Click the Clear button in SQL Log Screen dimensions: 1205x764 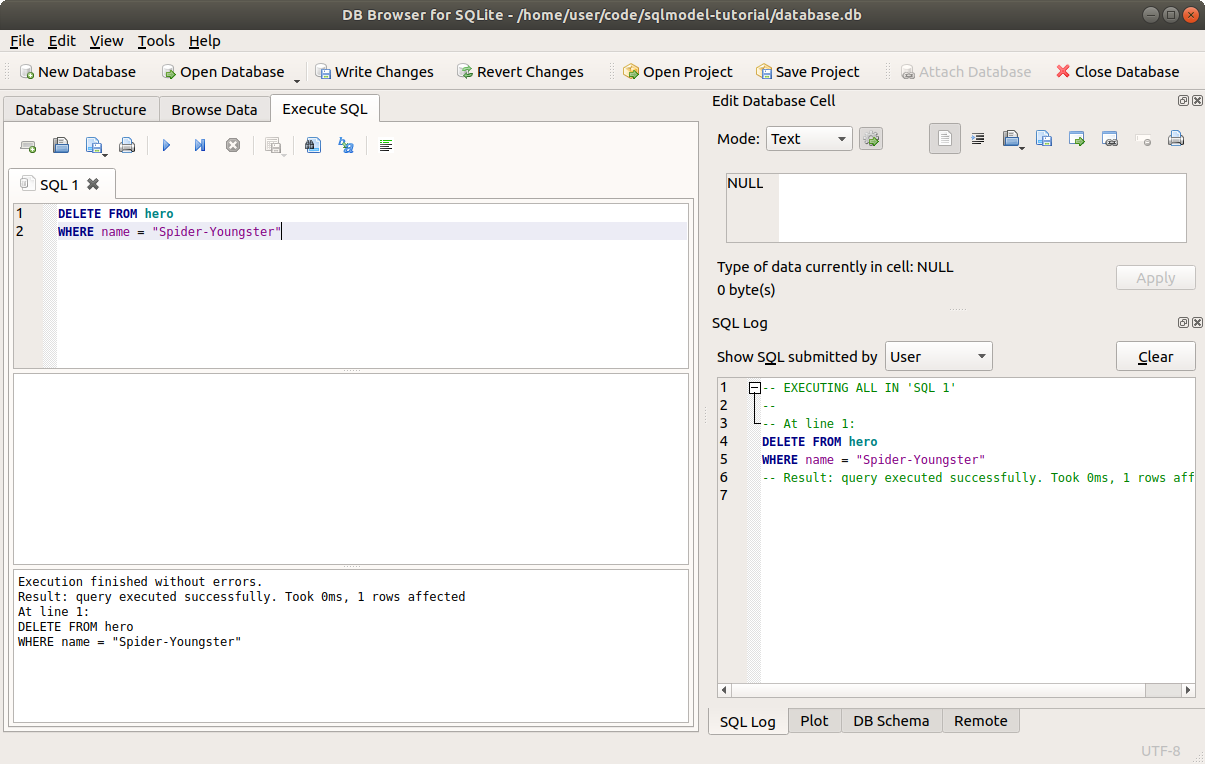coord(1155,357)
